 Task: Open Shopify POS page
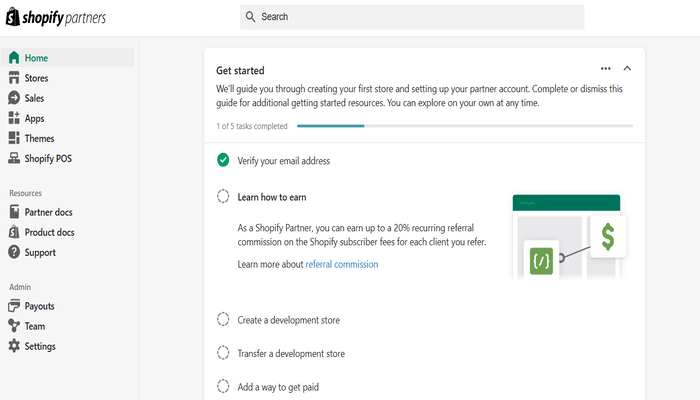point(48,158)
